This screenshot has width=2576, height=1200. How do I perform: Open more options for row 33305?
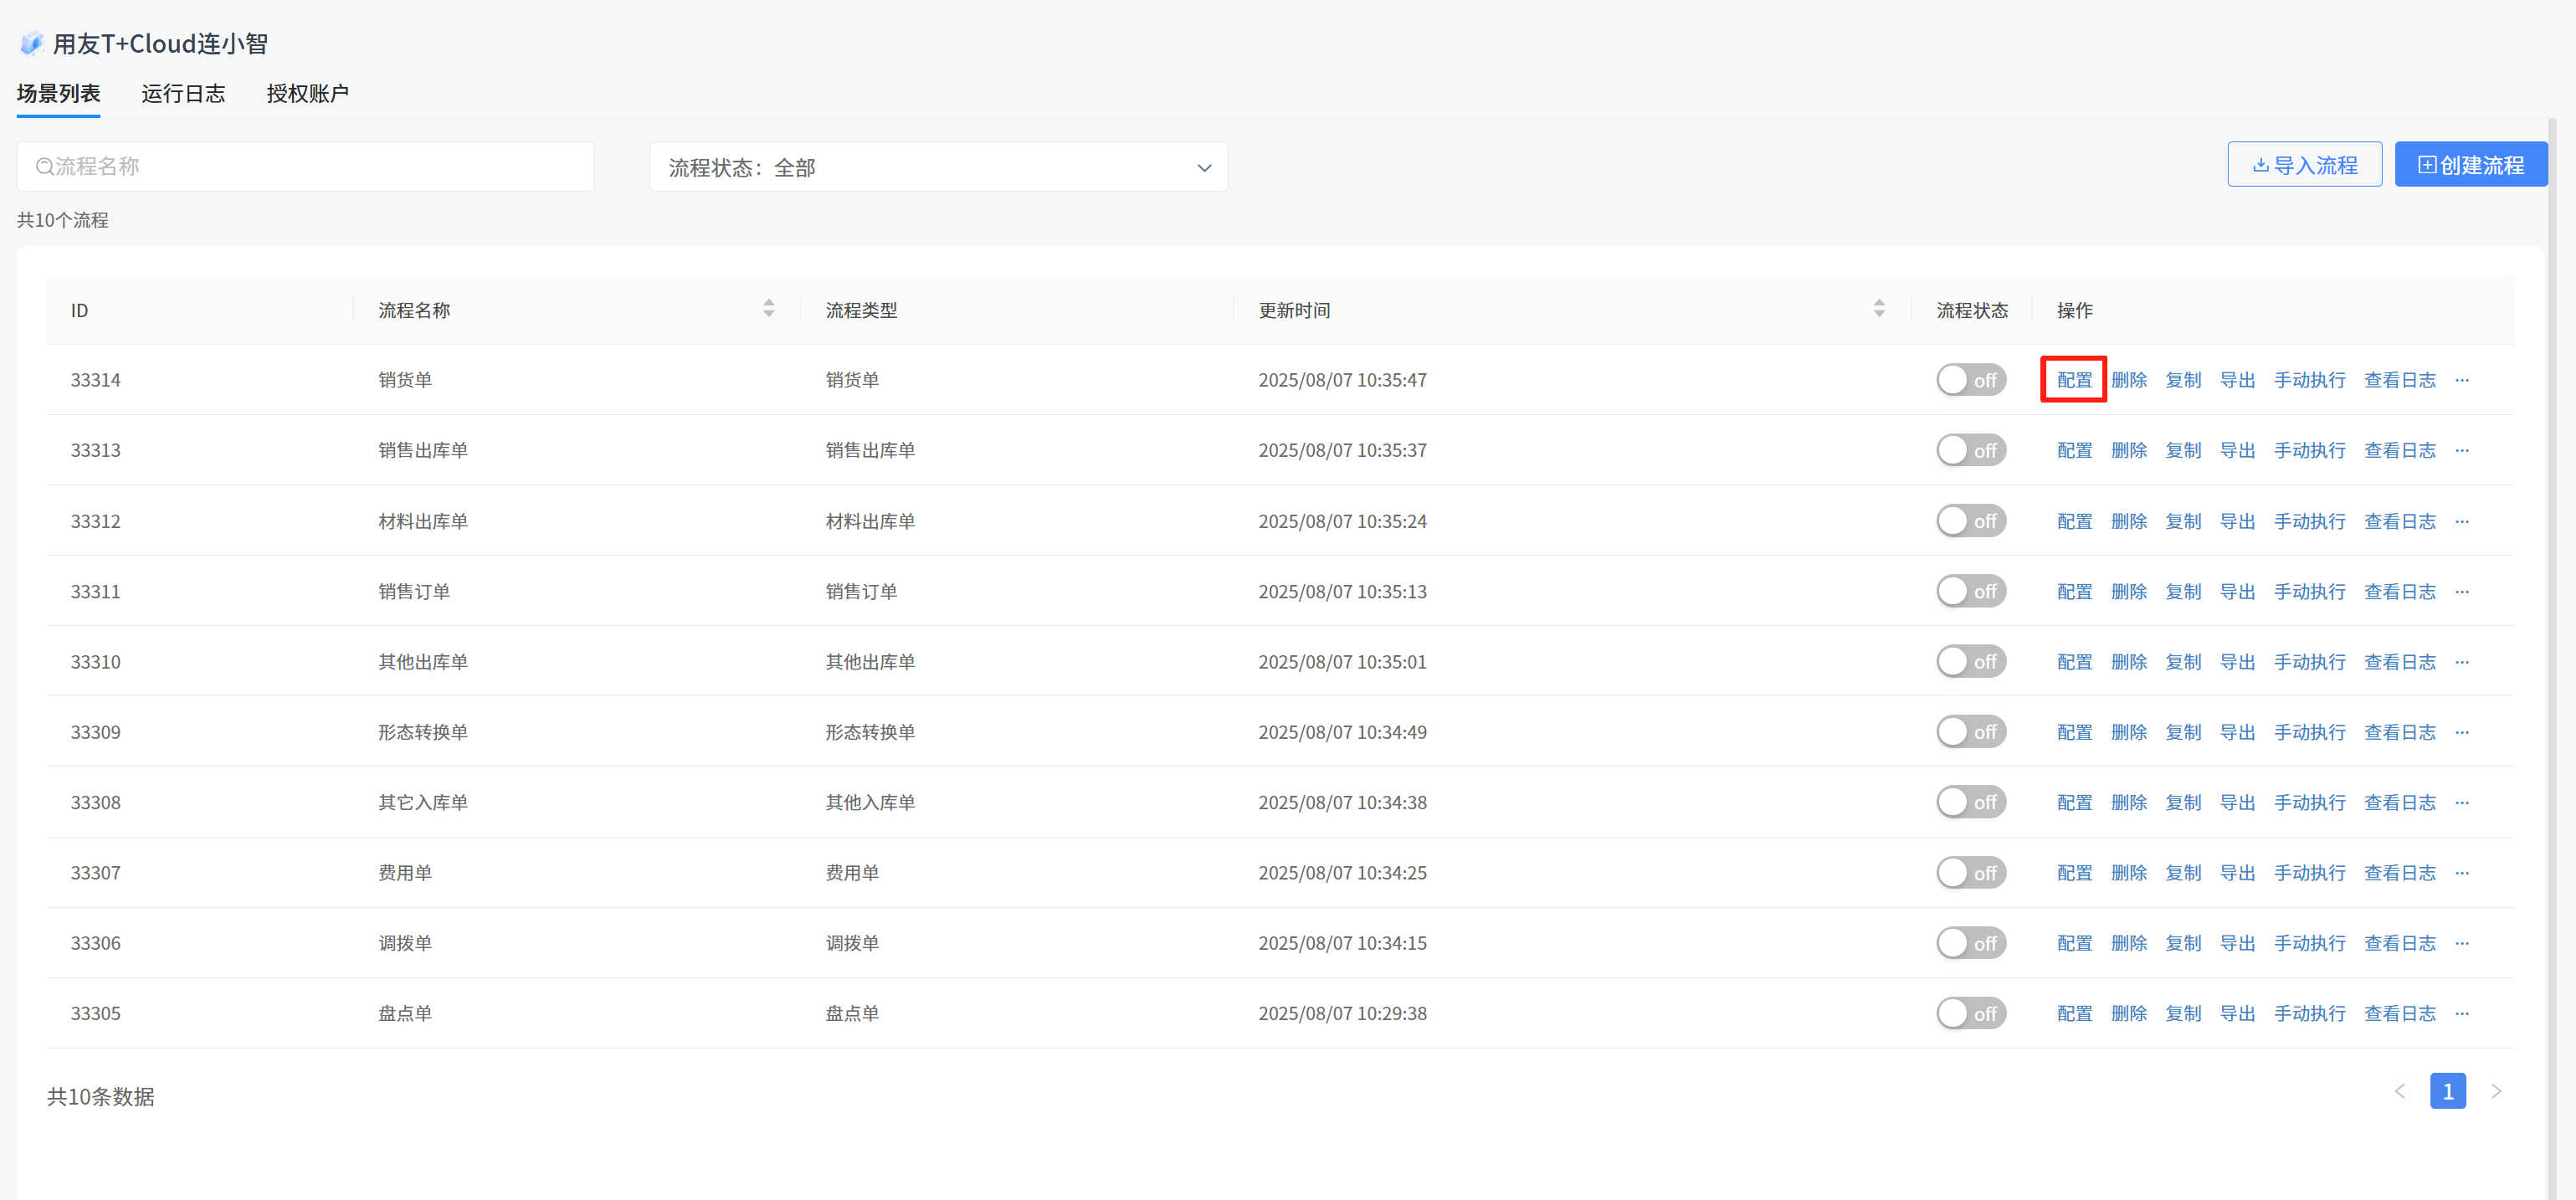(x=2462, y=1013)
